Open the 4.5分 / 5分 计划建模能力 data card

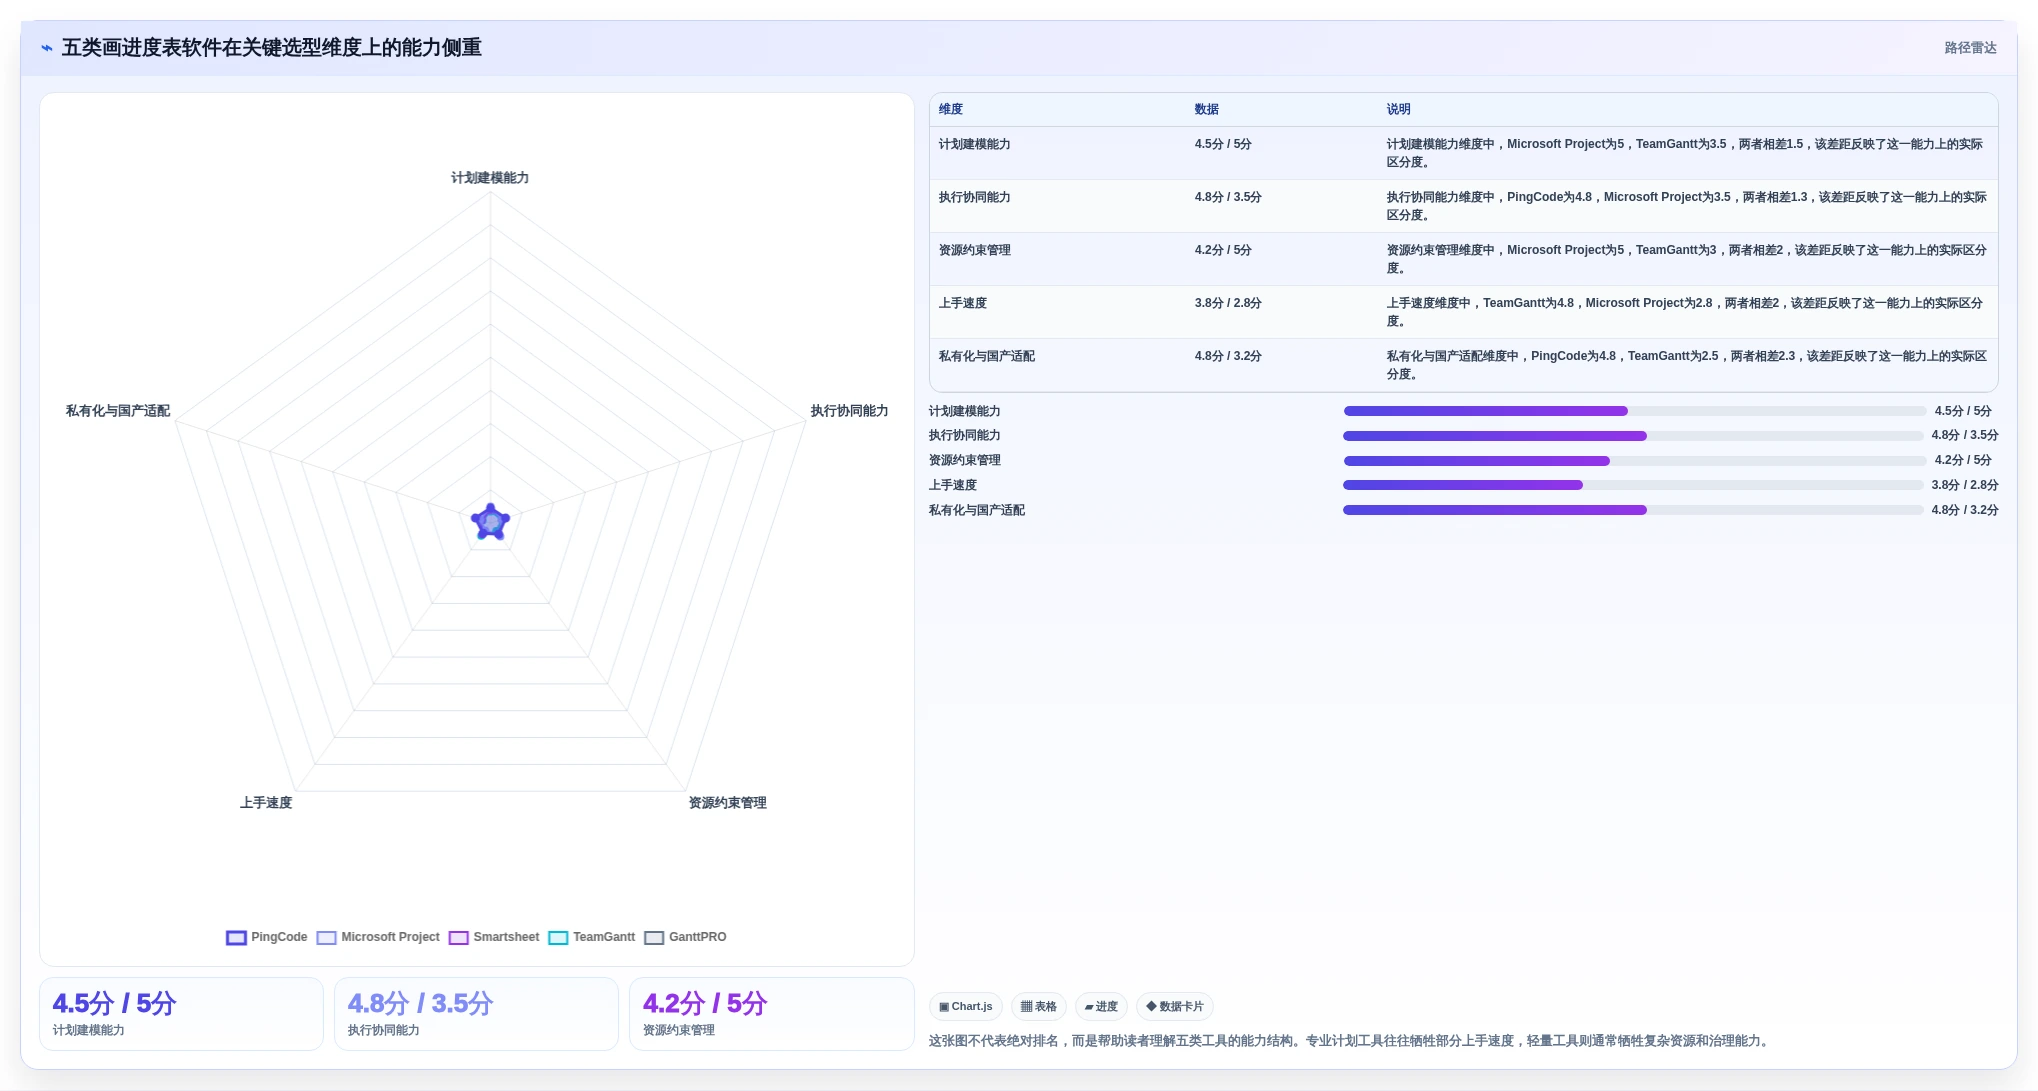[x=181, y=1014]
